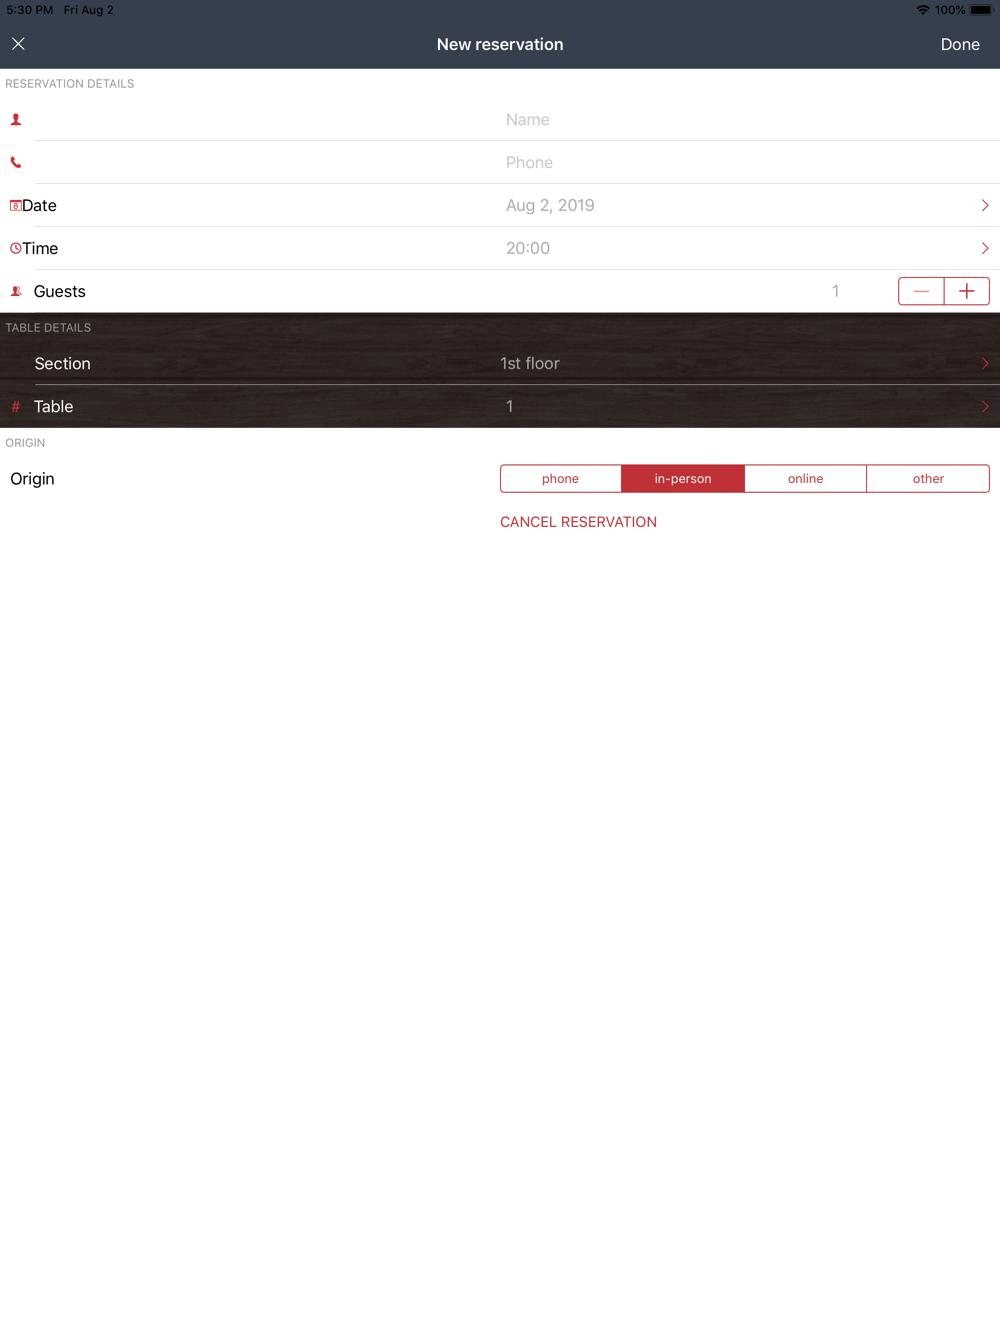Click the Origin label
The height and width of the screenshot is (1334, 1000).
(x=32, y=479)
